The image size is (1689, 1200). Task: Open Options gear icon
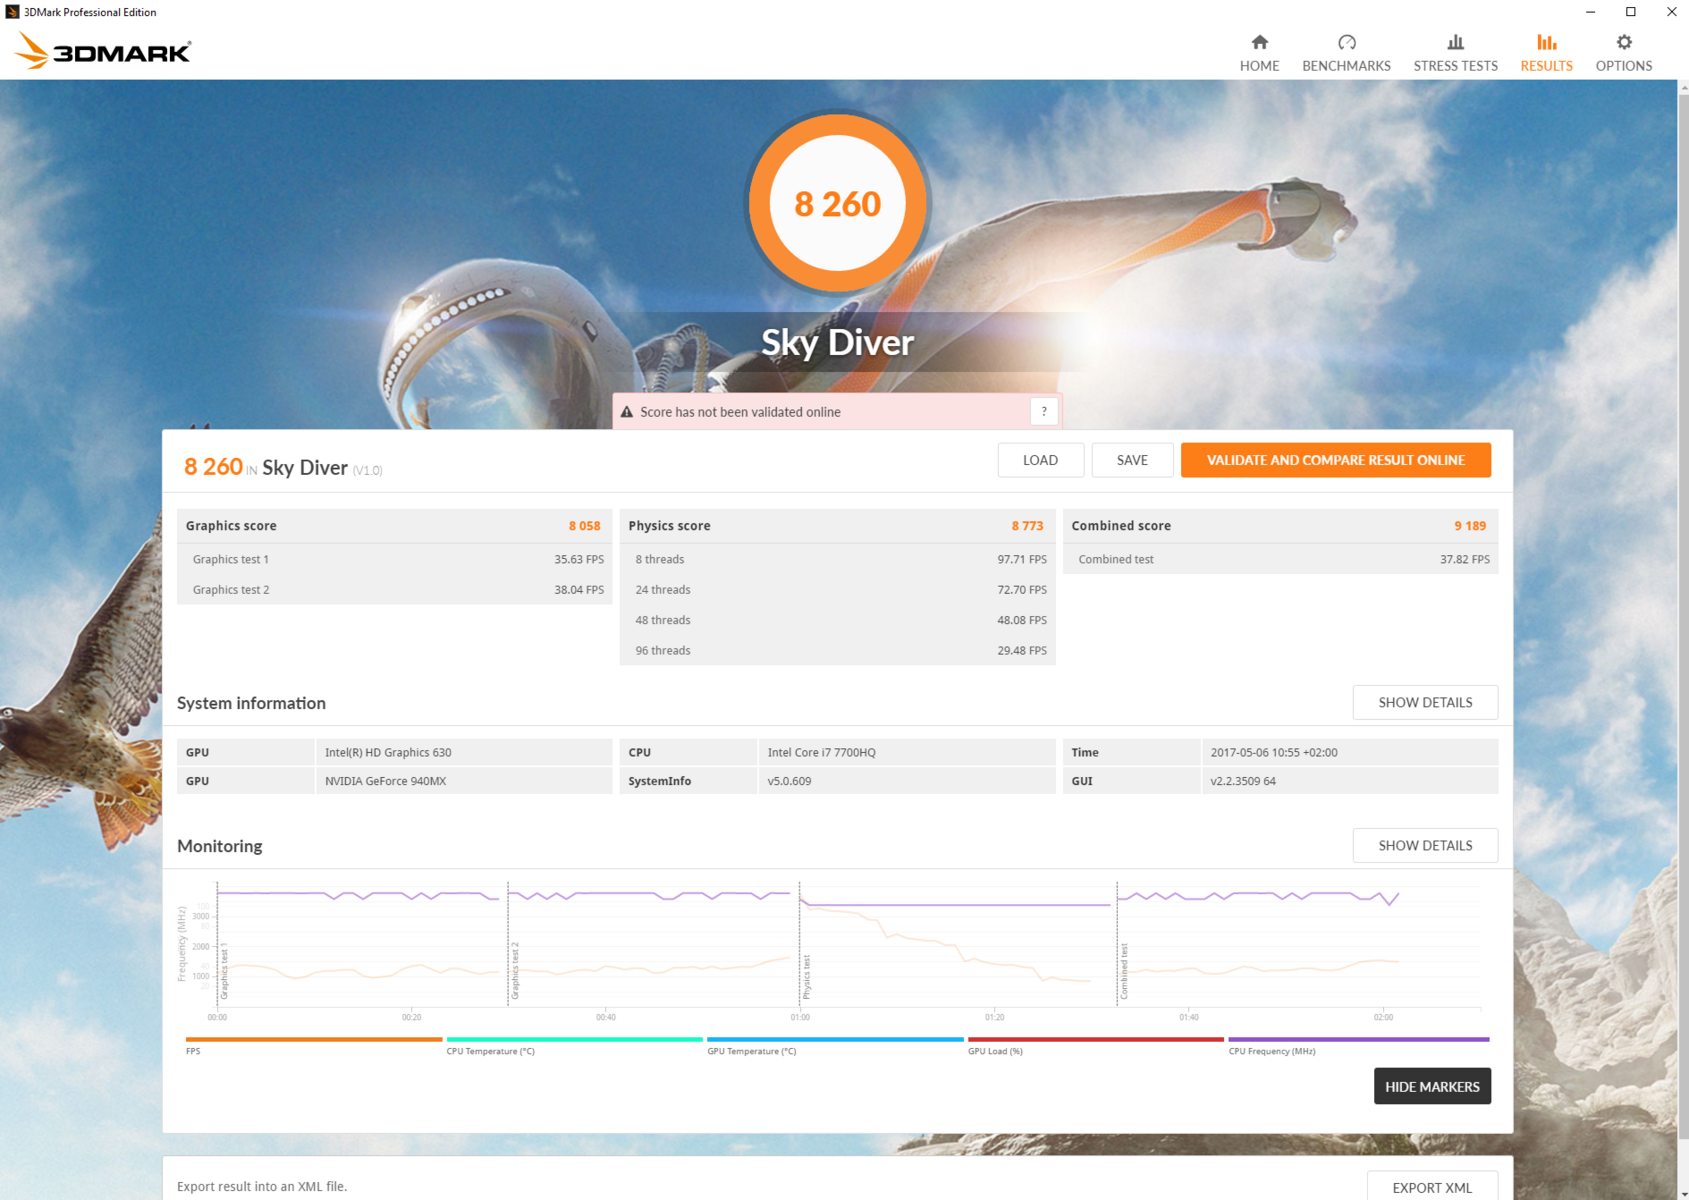click(1623, 42)
